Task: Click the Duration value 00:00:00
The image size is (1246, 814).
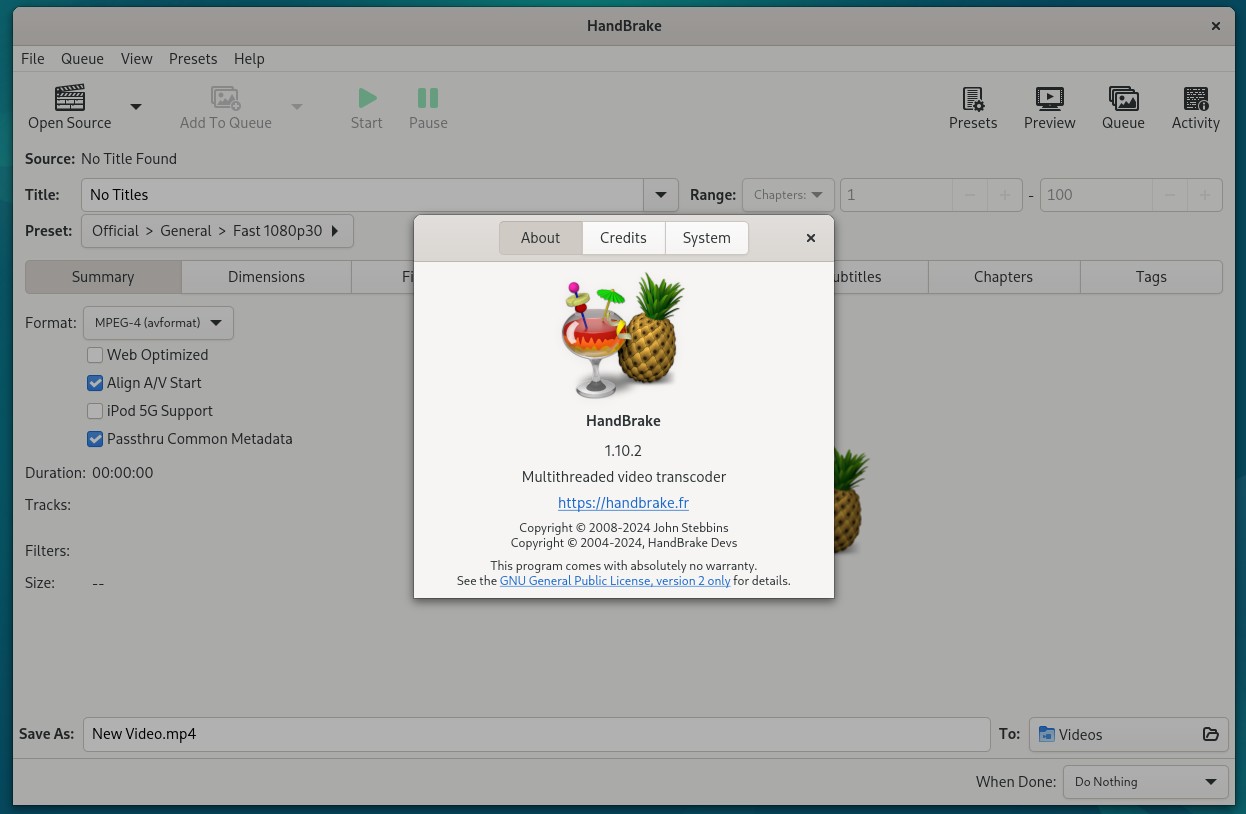Action: coord(123,473)
